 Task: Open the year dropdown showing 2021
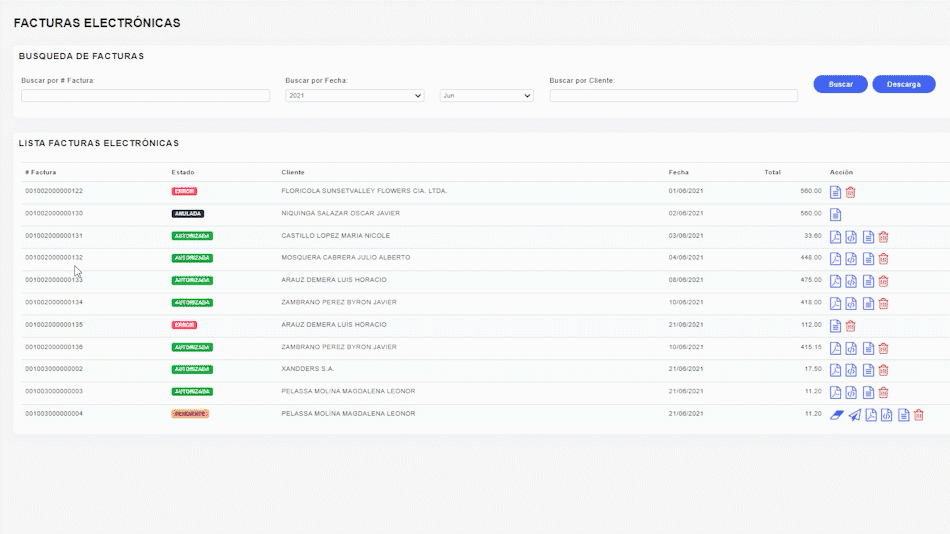point(354,96)
